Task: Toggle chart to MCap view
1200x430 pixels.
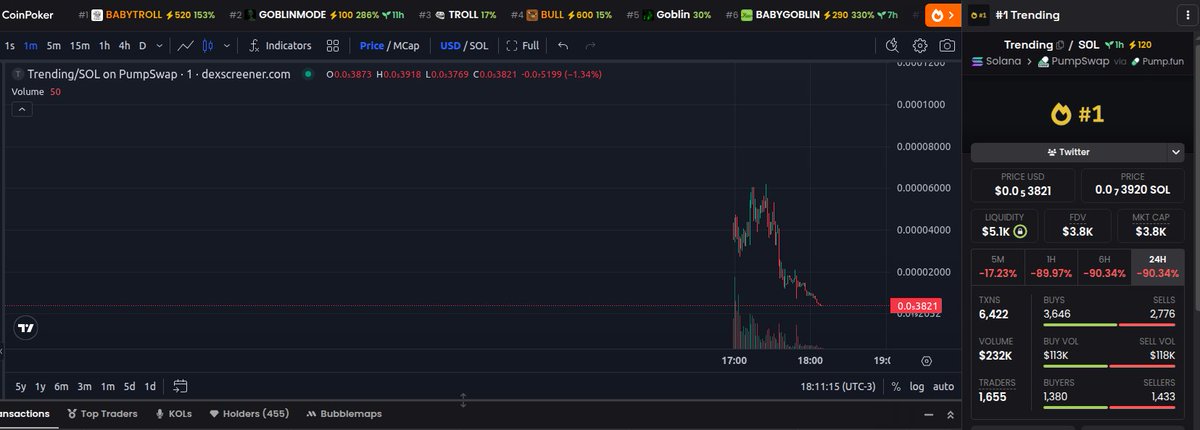Action: pyautogui.click(x=406, y=45)
